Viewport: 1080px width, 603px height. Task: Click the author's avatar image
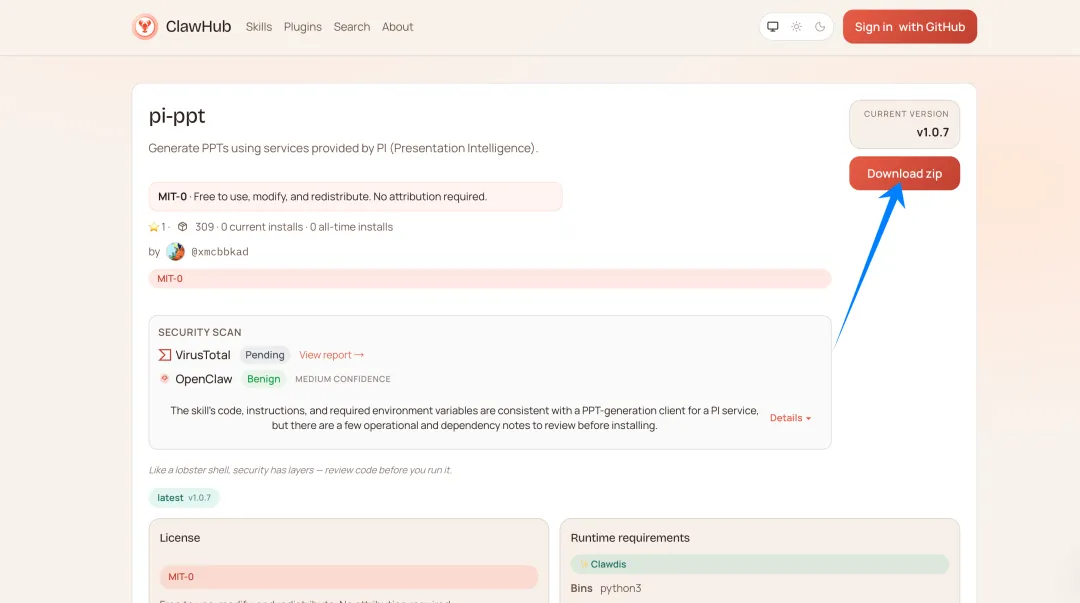pos(175,252)
